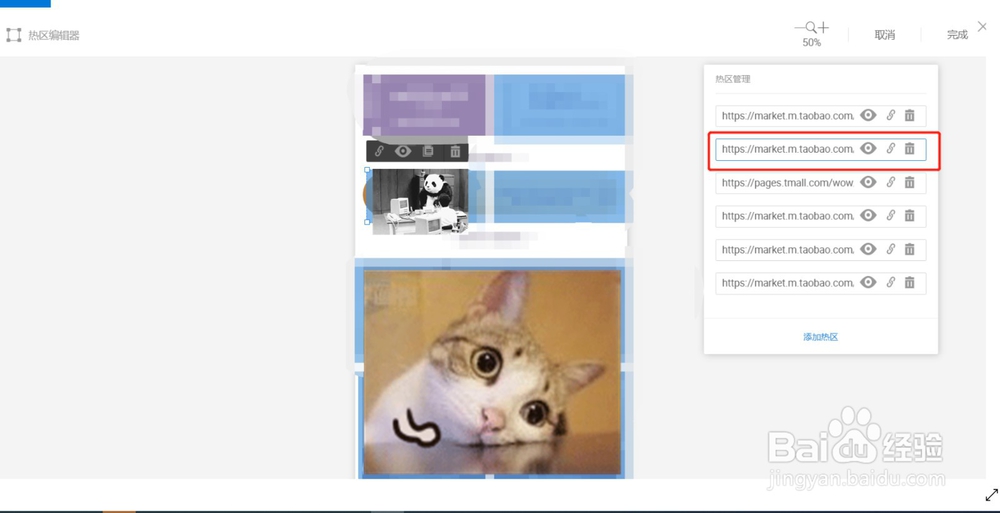The image size is (1000, 513).
Task: Toggle eye icon of fourth hotspot row
Action: coord(868,215)
